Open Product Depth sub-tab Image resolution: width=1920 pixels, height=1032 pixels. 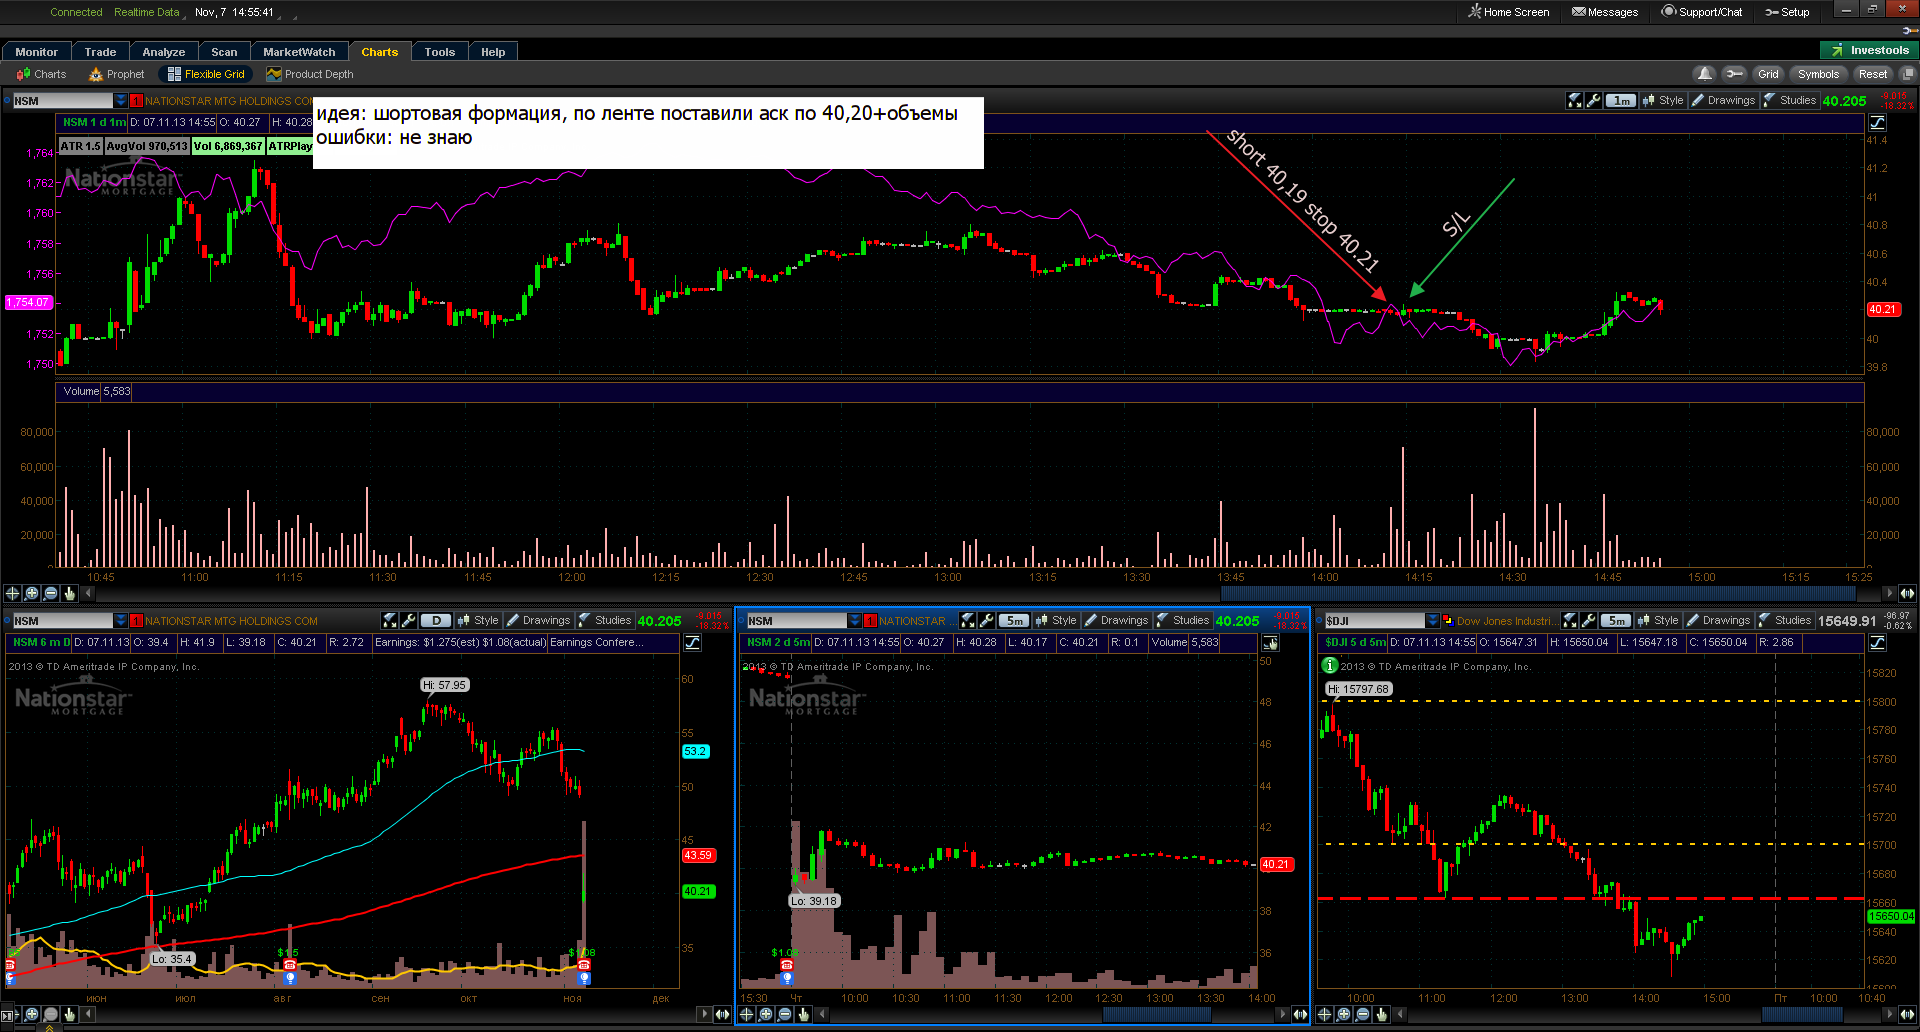click(x=310, y=74)
